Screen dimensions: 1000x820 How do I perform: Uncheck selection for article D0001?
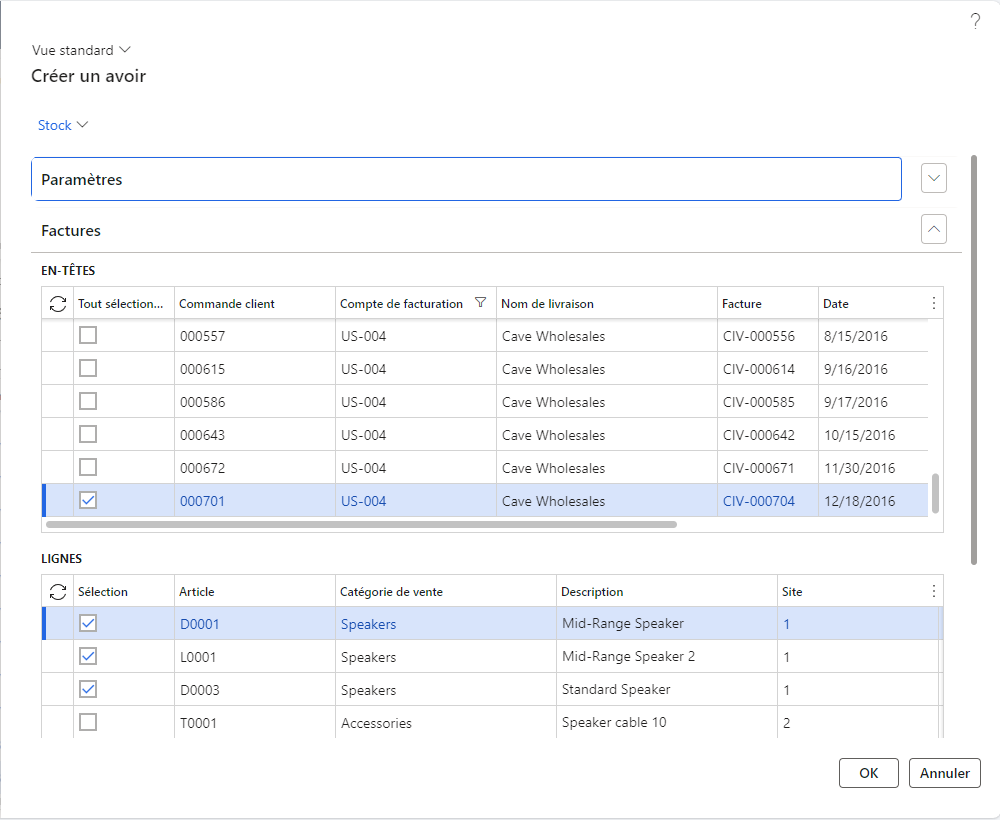88,623
